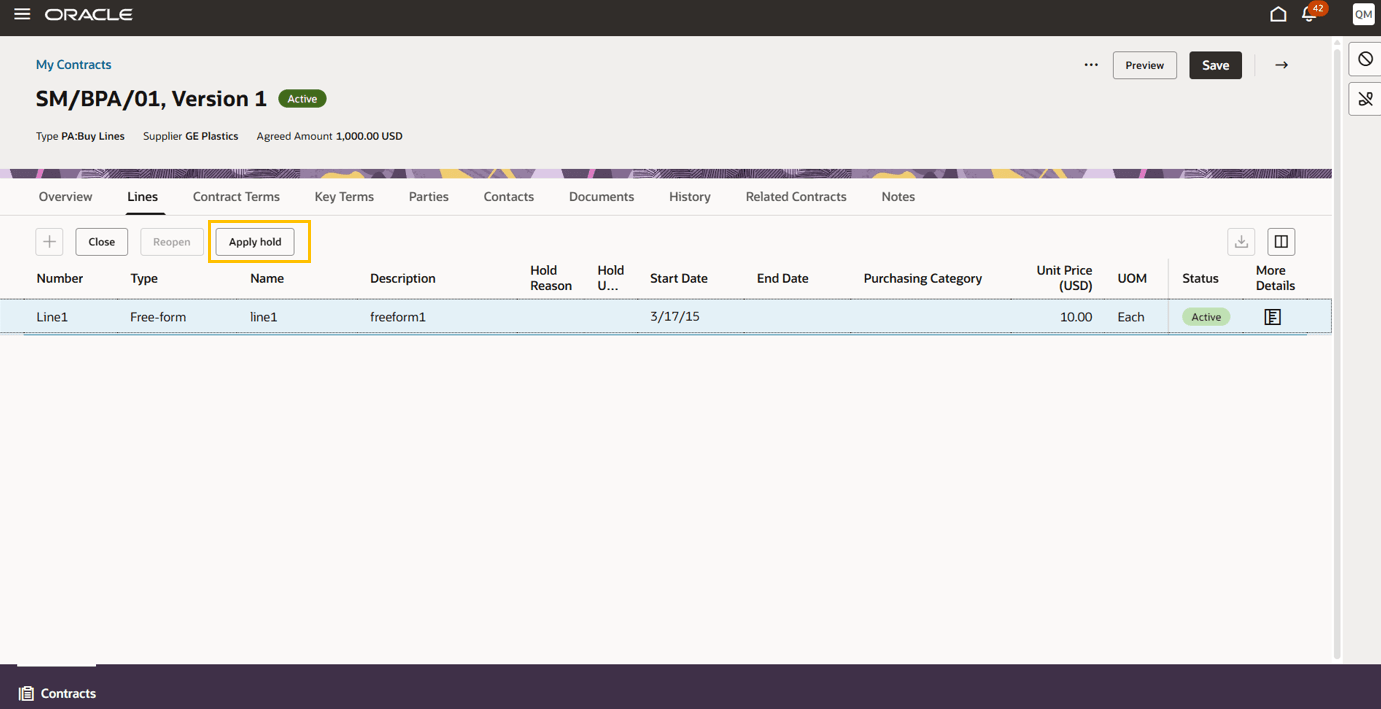
Task: Click the Free-form type cell
Action: coord(158,317)
